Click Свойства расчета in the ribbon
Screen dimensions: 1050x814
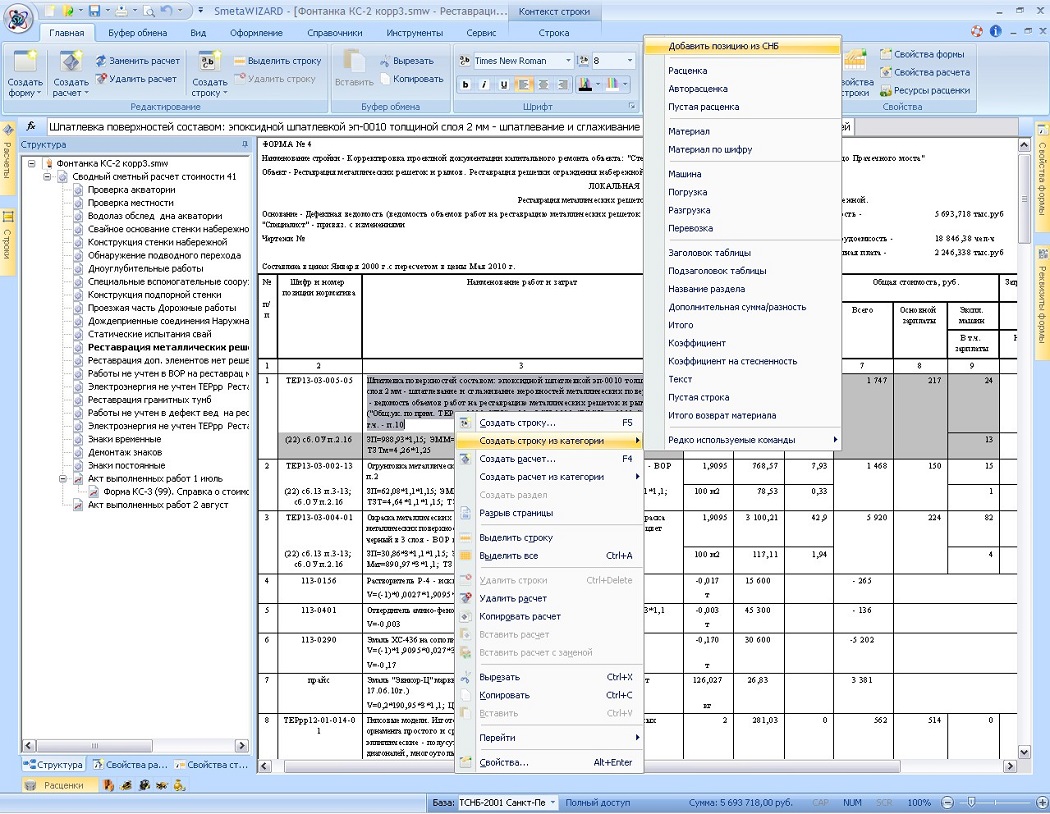(924, 72)
